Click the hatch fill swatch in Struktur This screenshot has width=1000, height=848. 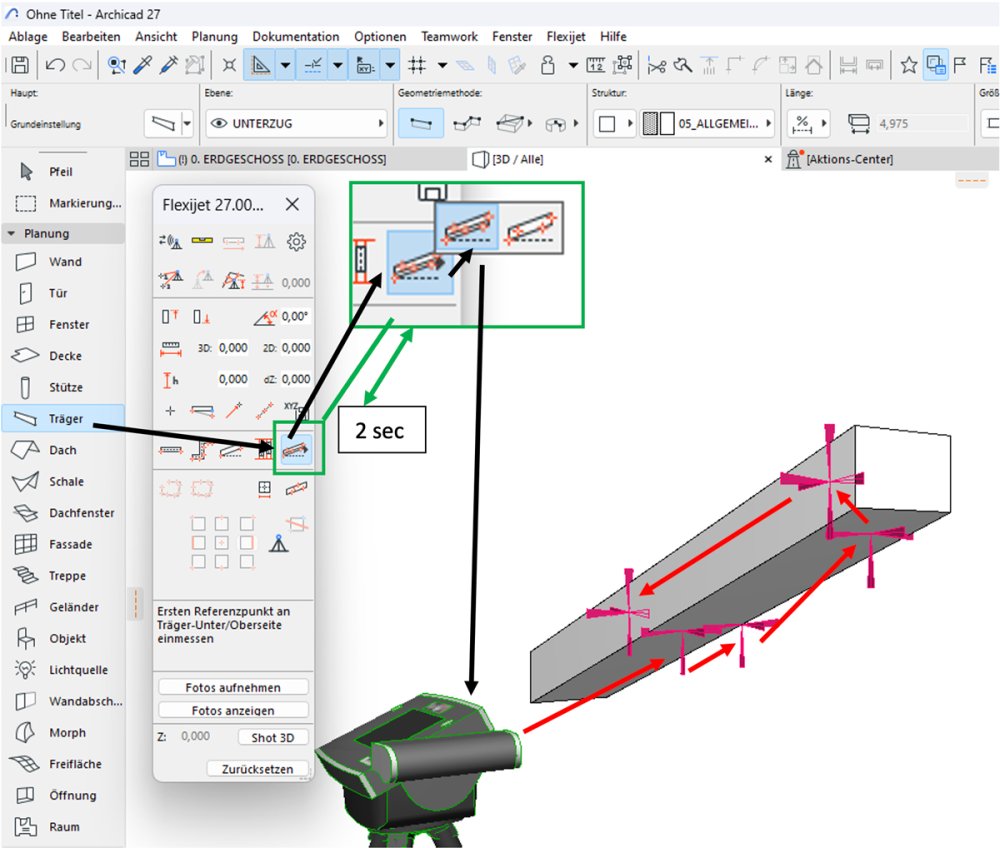tap(650, 123)
